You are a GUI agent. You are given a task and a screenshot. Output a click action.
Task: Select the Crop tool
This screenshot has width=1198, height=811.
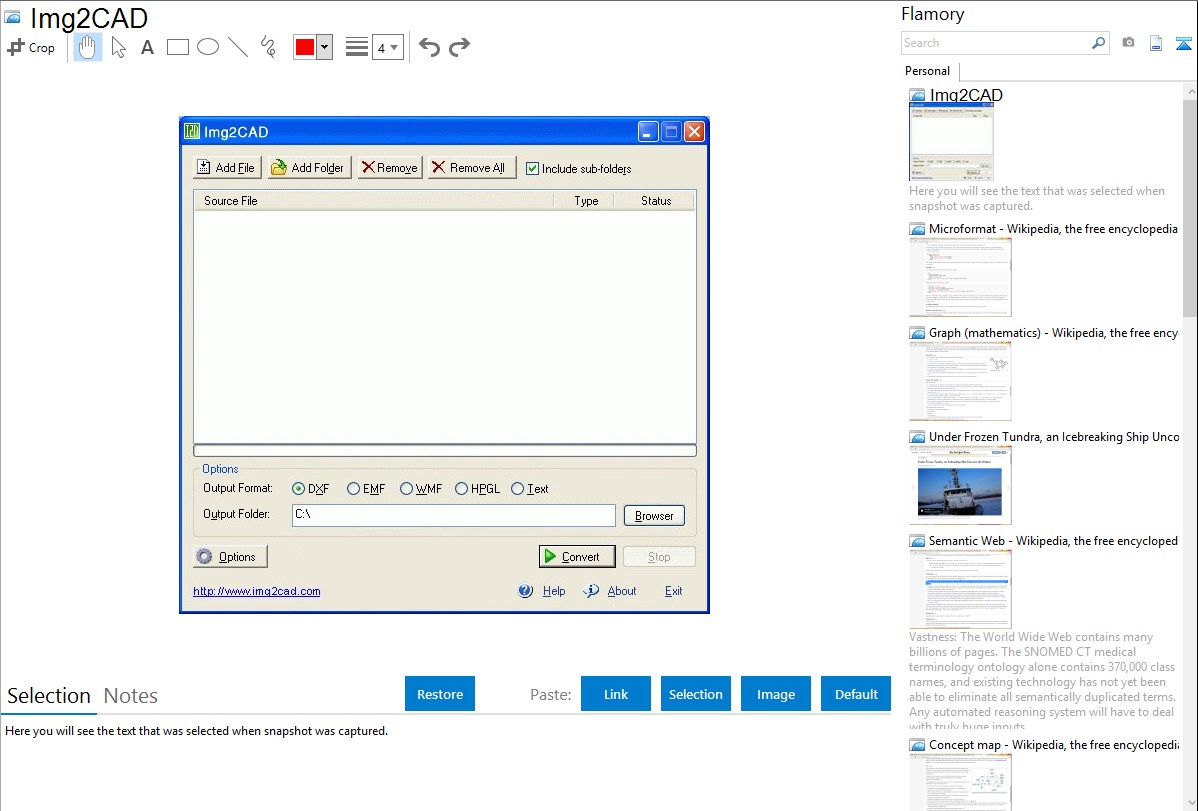(x=31, y=47)
